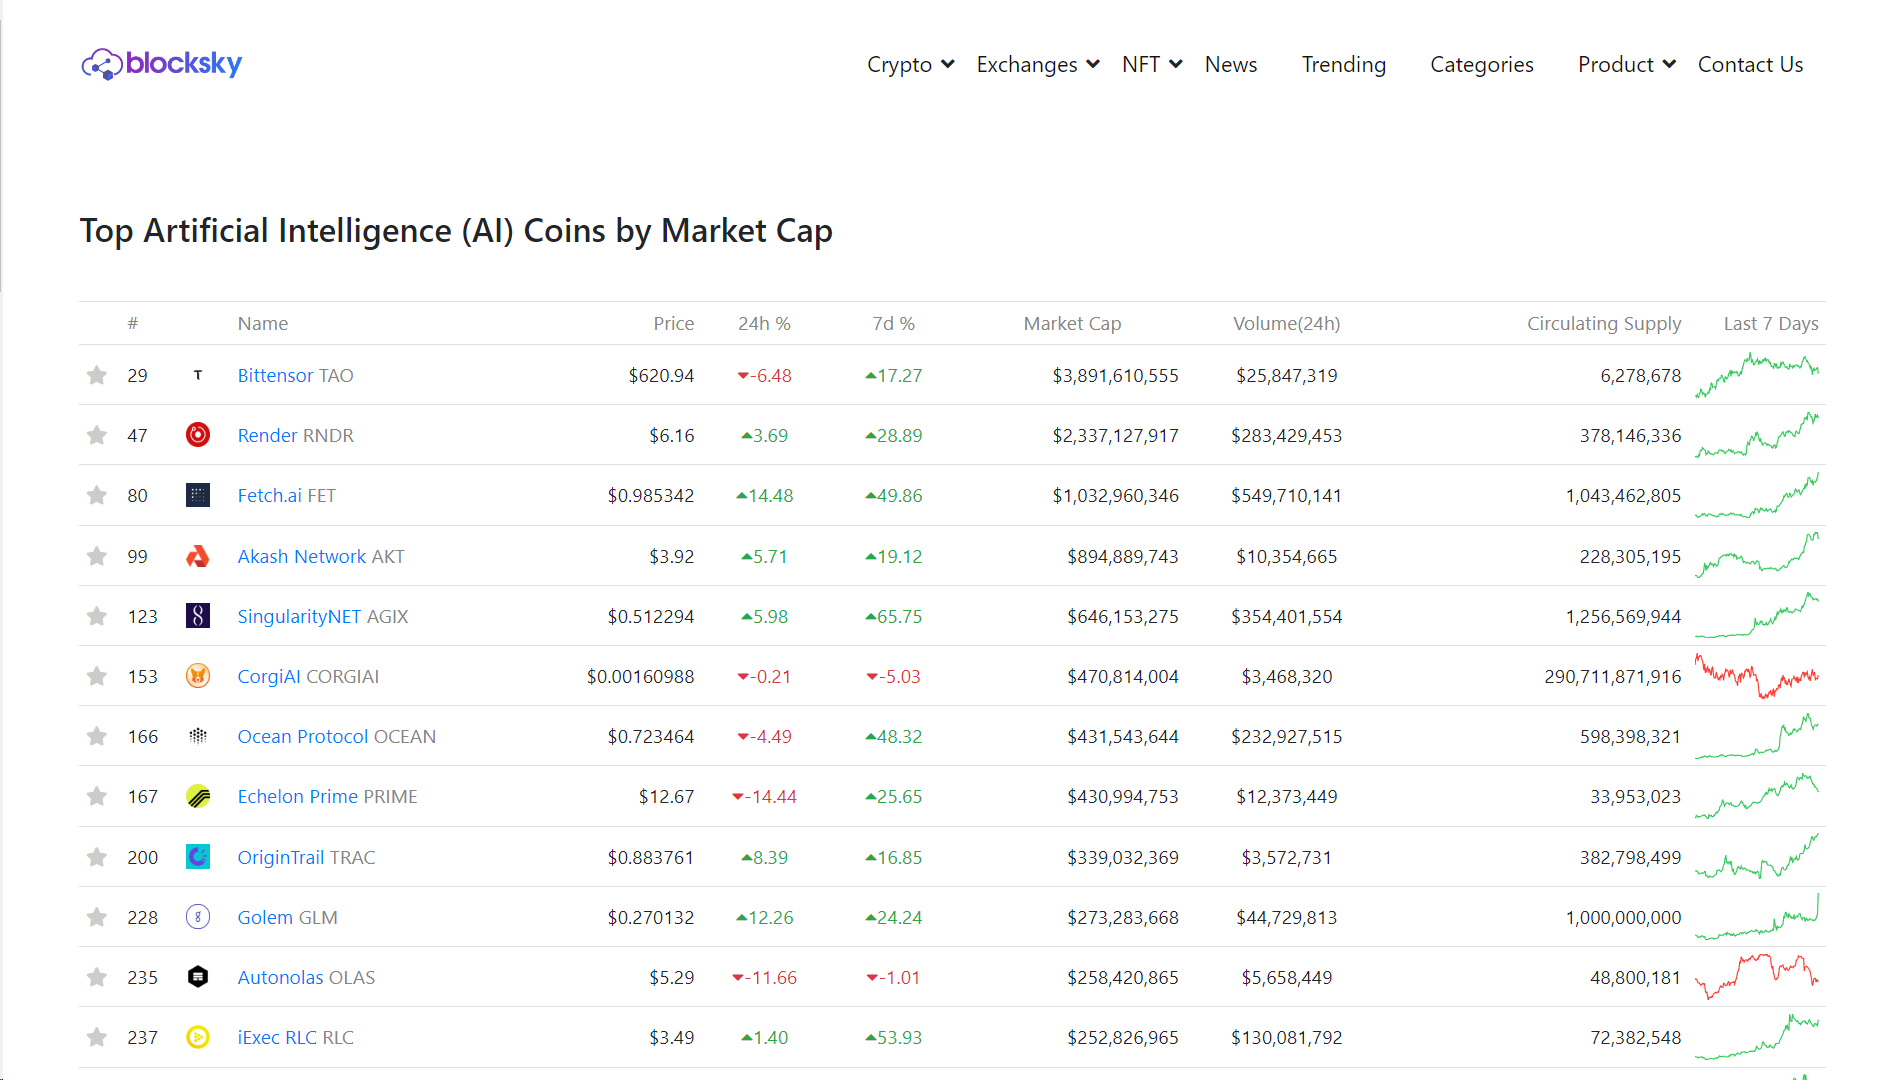
Task: Click the Echelon Prime coin icon
Action: click(198, 796)
